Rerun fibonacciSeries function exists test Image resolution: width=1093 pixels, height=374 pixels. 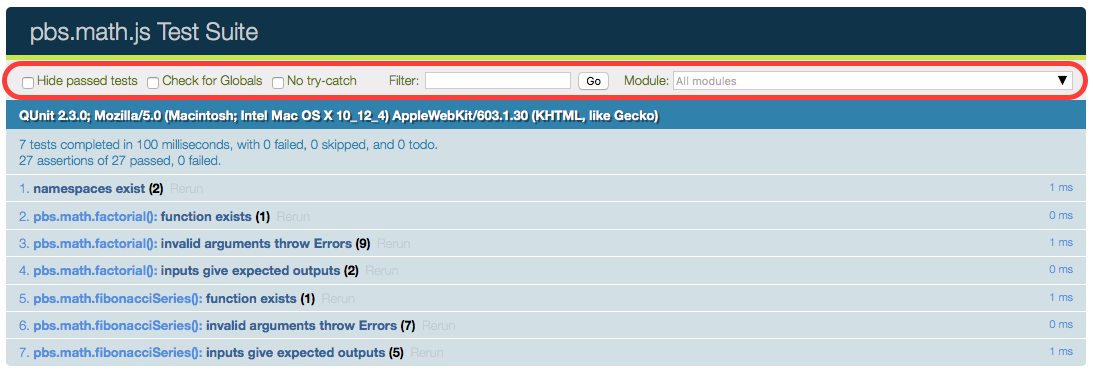pyautogui.click(x=338, y=299)
